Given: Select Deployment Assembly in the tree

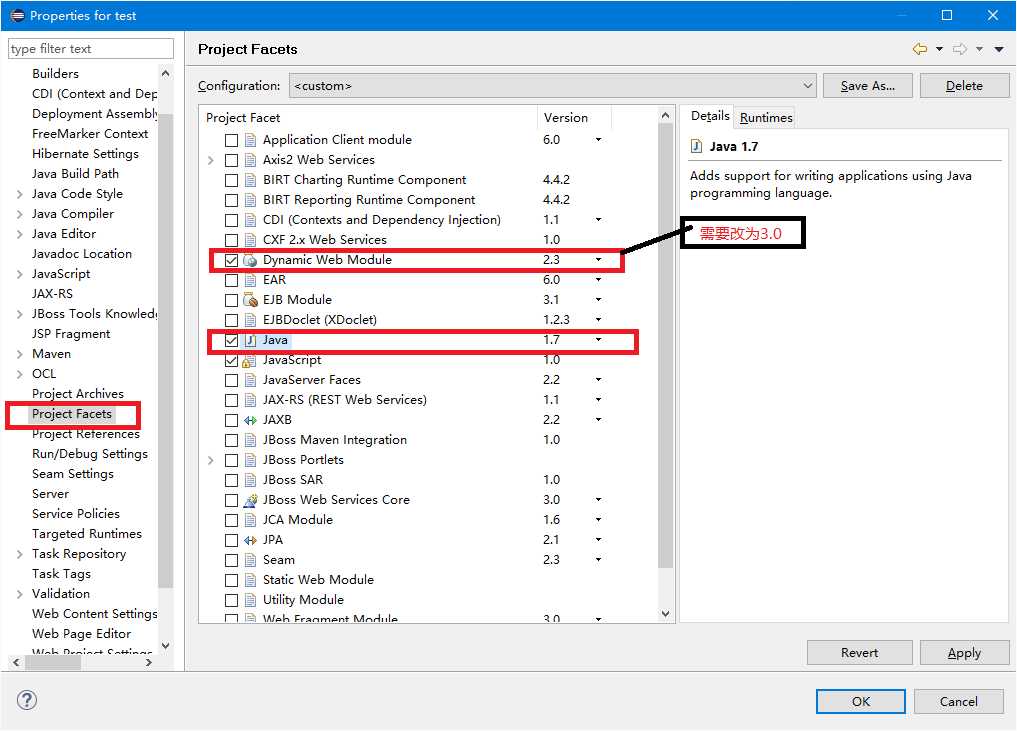Looking at the screenshot, I should 95,114.
